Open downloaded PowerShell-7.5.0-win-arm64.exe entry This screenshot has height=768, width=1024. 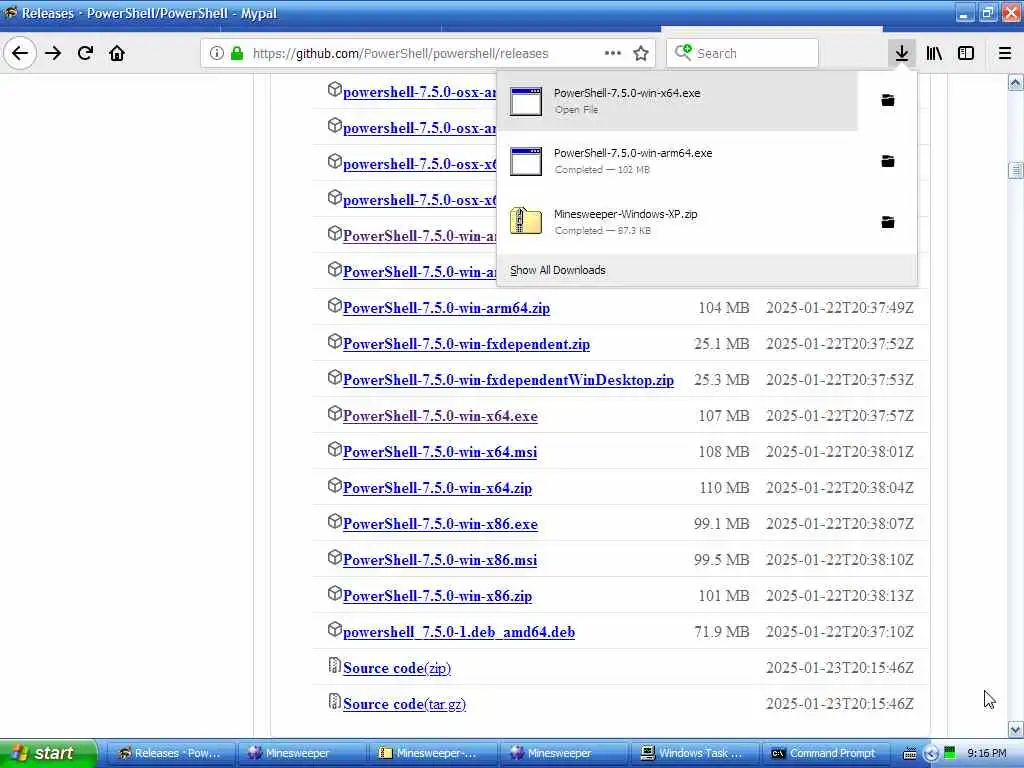pos(677,161)
